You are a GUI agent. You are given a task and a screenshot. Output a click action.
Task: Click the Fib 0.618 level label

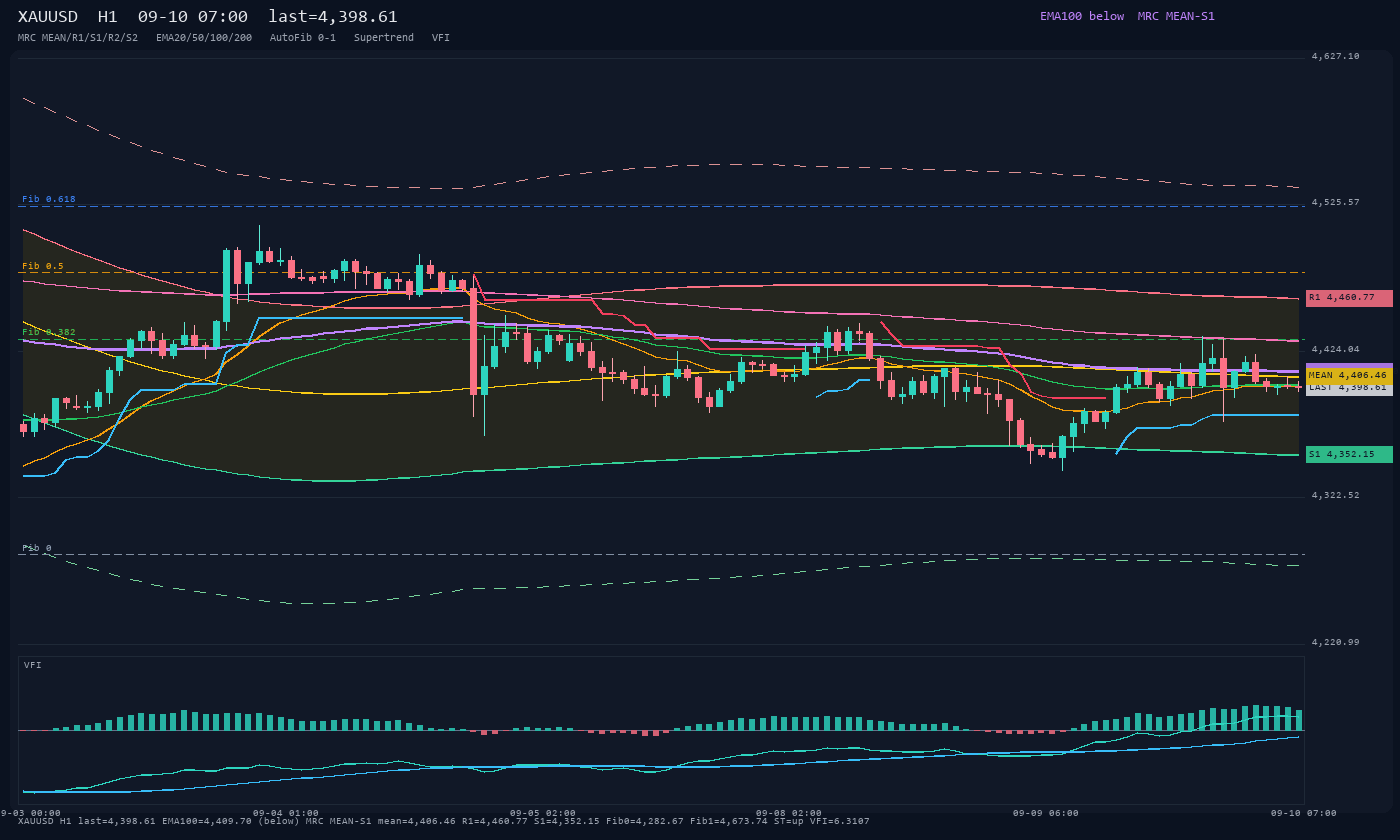click(49, 199)
